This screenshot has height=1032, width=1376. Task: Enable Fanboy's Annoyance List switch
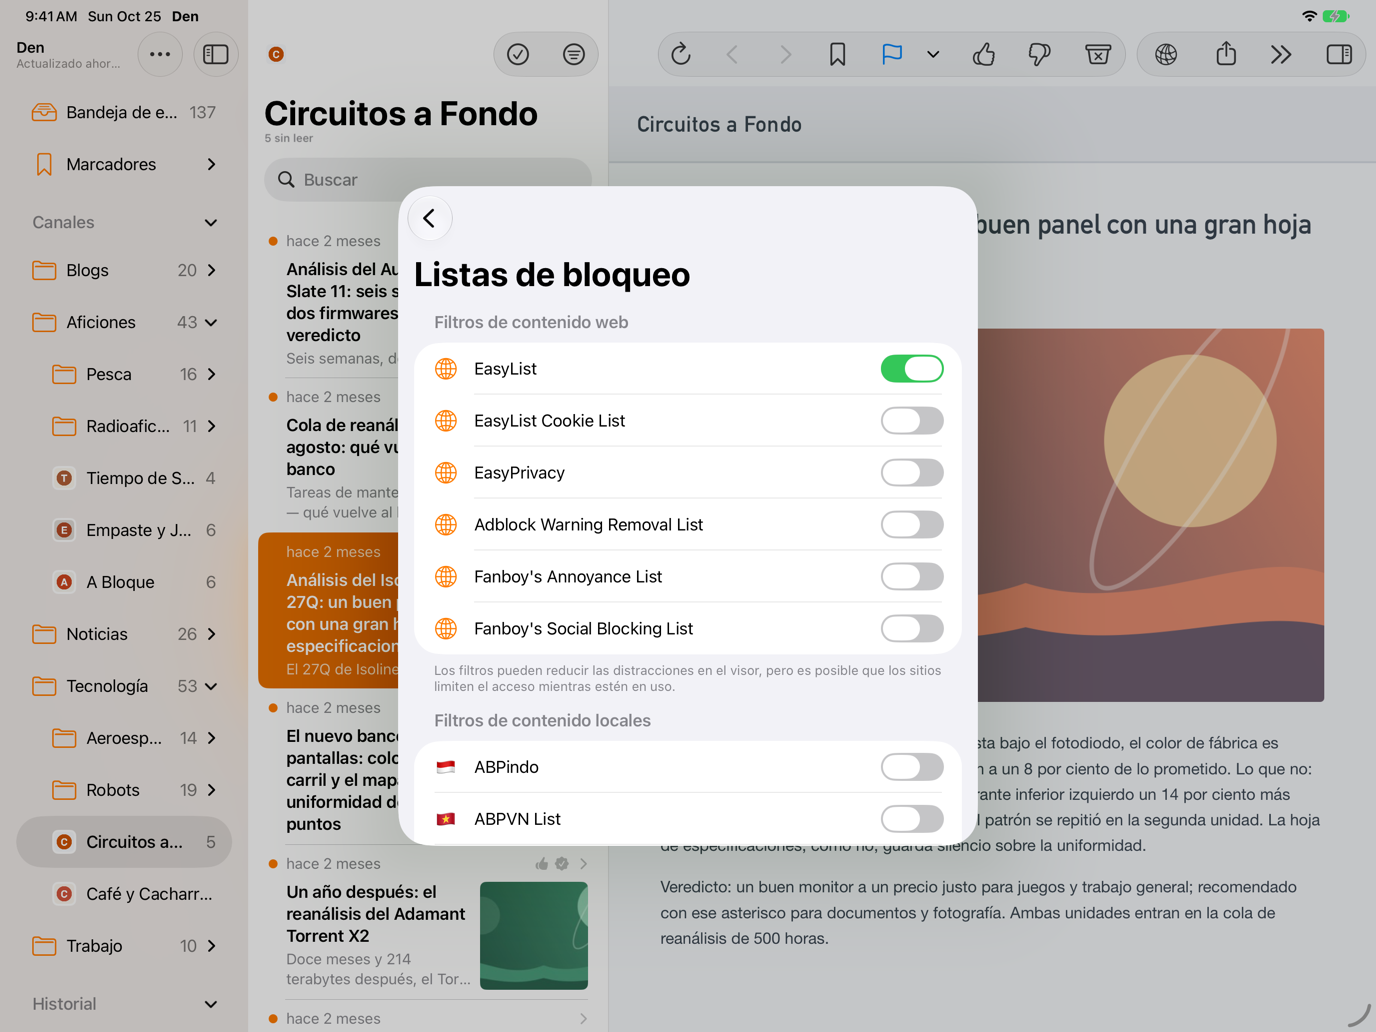pyautogui.click(x=912, y=577)
